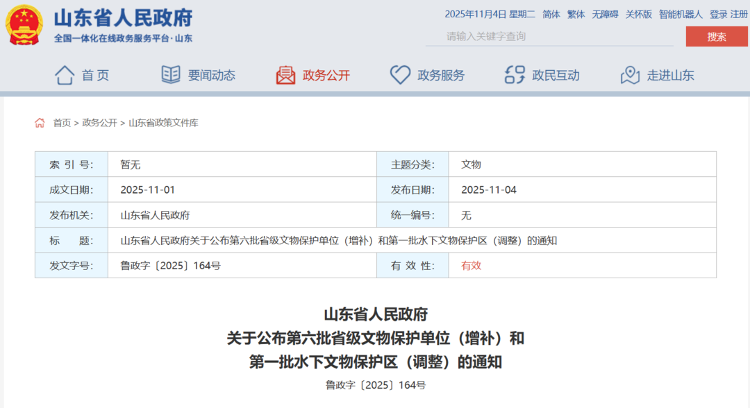Image resolution: width=750 pixels, height=408 pixels.
Task: Click the heading line 第一批水下文物保护区（调整）的通知
Action: 375,362
